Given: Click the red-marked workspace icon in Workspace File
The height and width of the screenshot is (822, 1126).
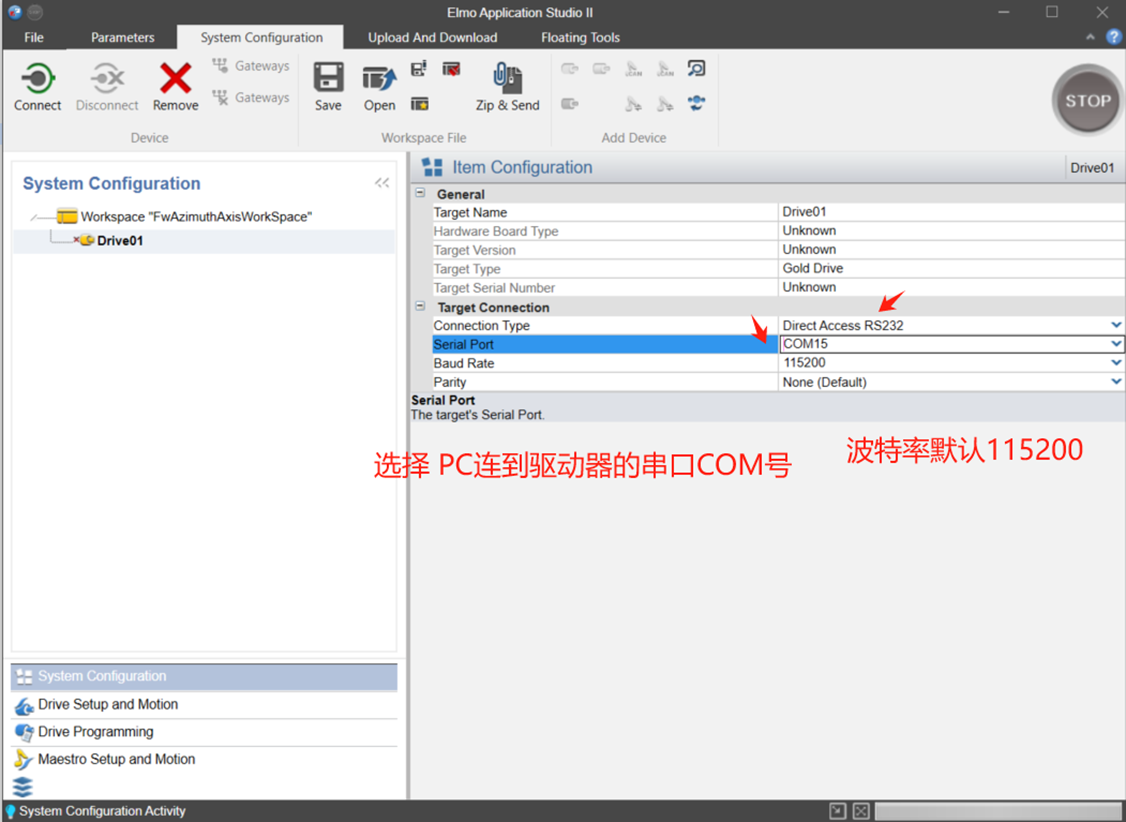Looking at the screenshot, I should click(452, 69).
